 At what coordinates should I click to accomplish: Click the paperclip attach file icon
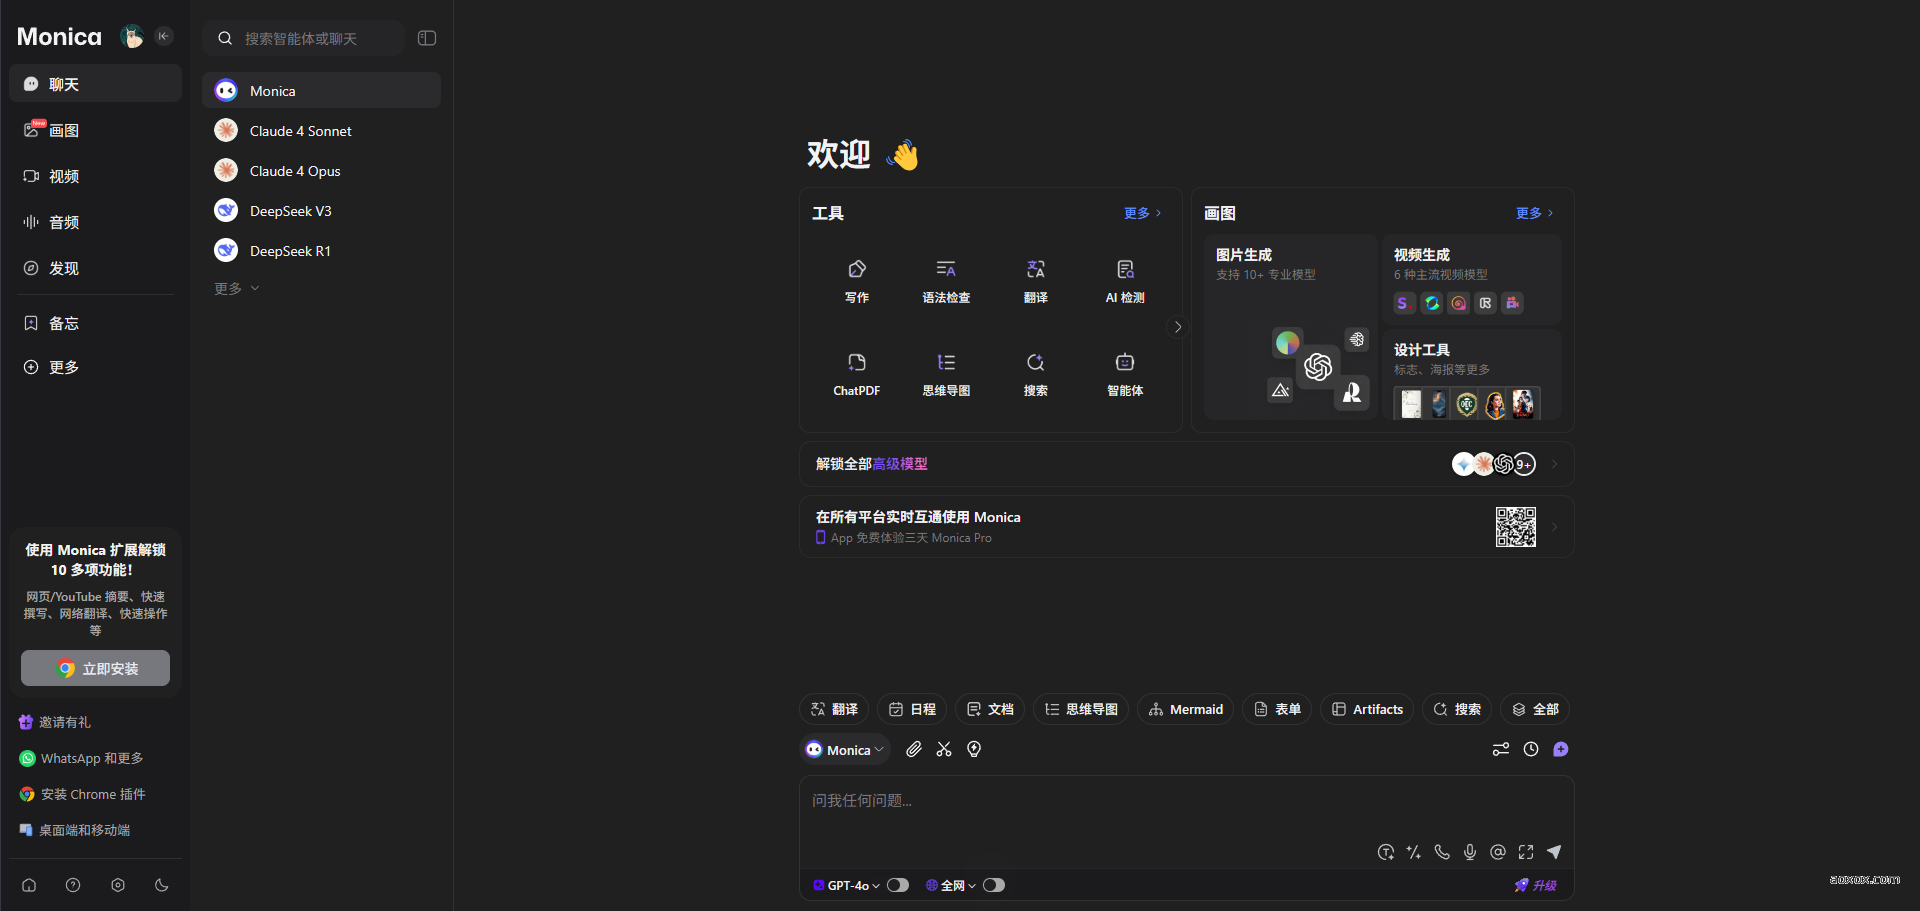pyautogui.click(x=914, y=749)
